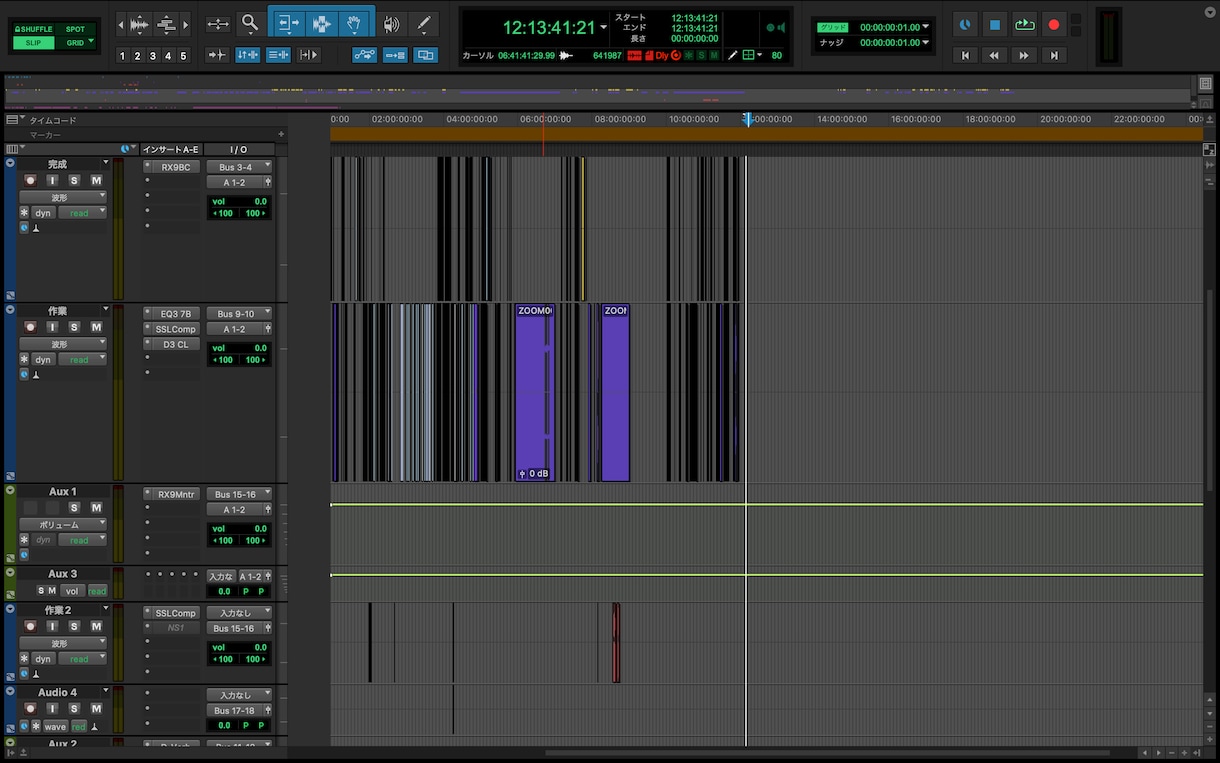Record-enable the 作業2 track

[30, 626]
